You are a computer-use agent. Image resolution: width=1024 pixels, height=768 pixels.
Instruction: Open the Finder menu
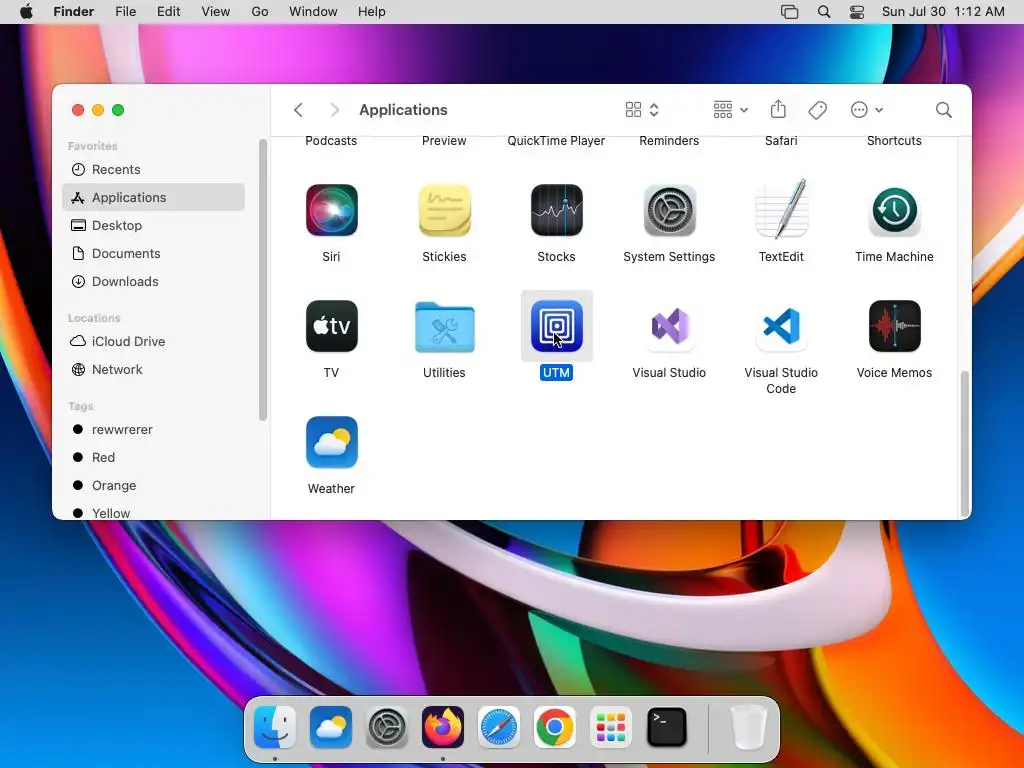(x=74, y=12)
